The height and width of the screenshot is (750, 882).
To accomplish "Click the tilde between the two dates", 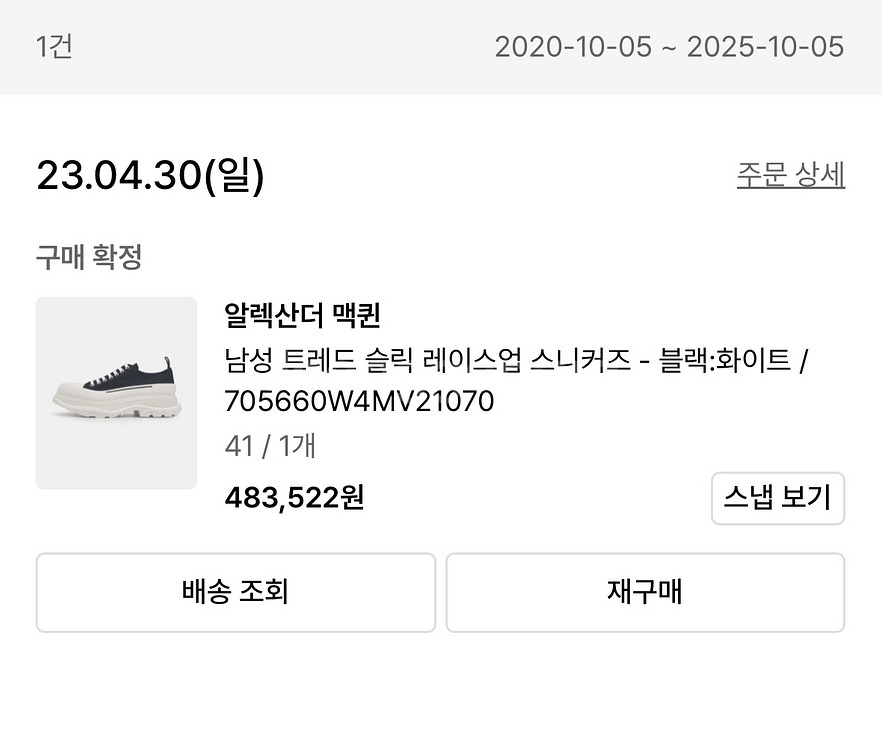I will [x=670, y=47].
